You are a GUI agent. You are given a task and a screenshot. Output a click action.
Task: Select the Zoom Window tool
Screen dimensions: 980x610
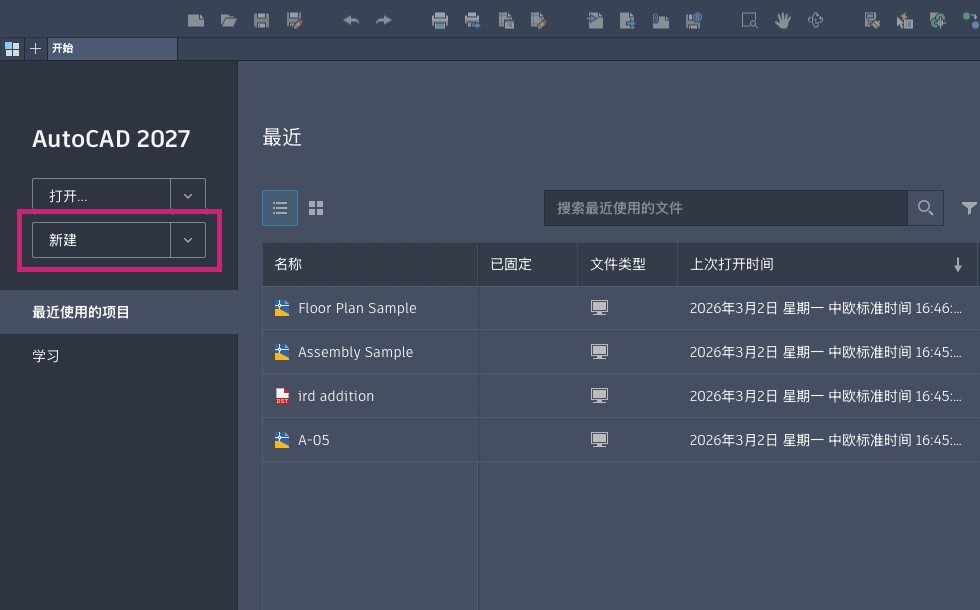tap(749, 21)
